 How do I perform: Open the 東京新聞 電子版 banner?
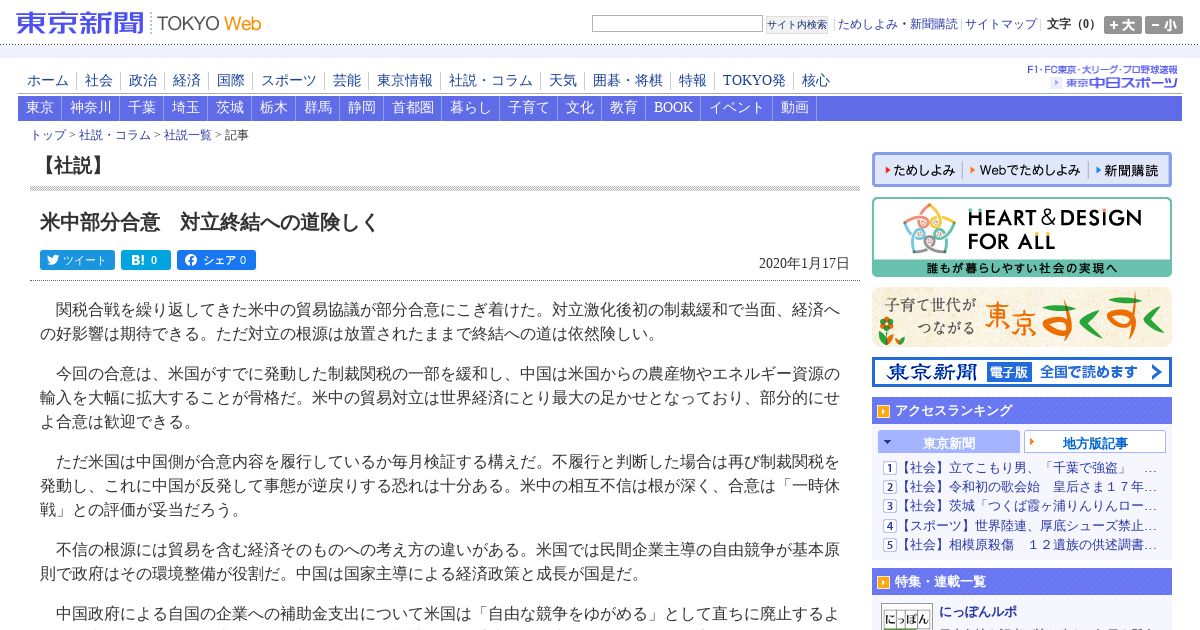click(1022, 372)
